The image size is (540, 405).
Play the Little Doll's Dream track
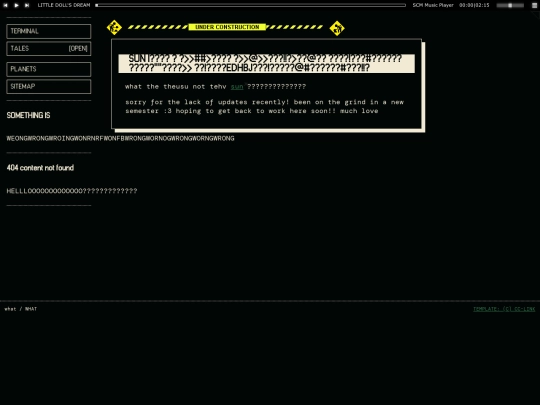16,5
